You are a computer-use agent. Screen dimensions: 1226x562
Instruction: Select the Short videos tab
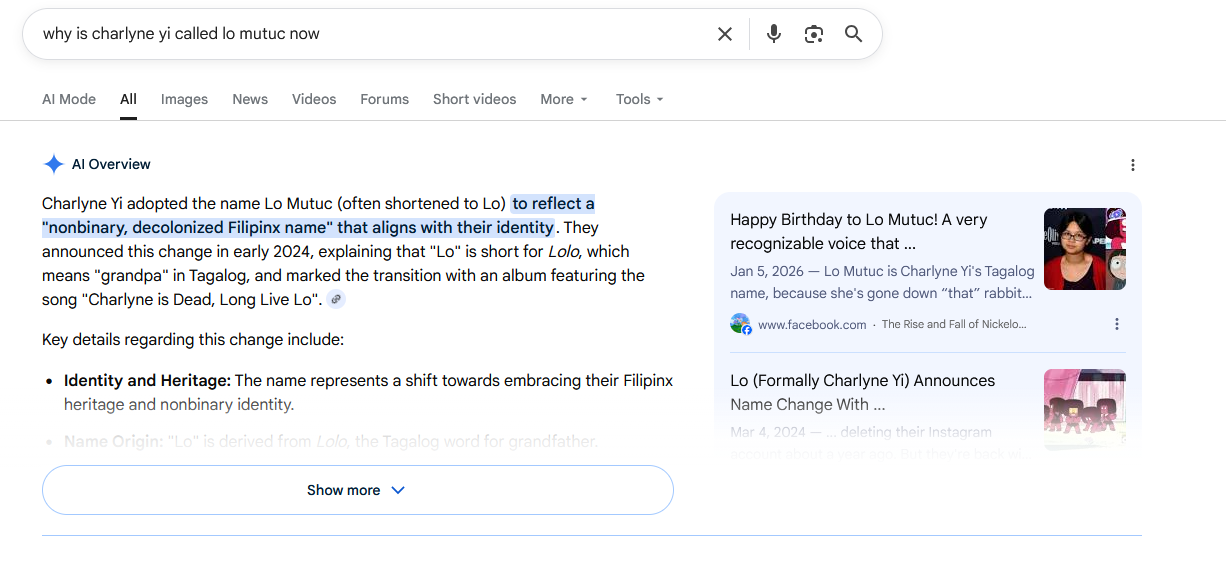click(474, 99)
